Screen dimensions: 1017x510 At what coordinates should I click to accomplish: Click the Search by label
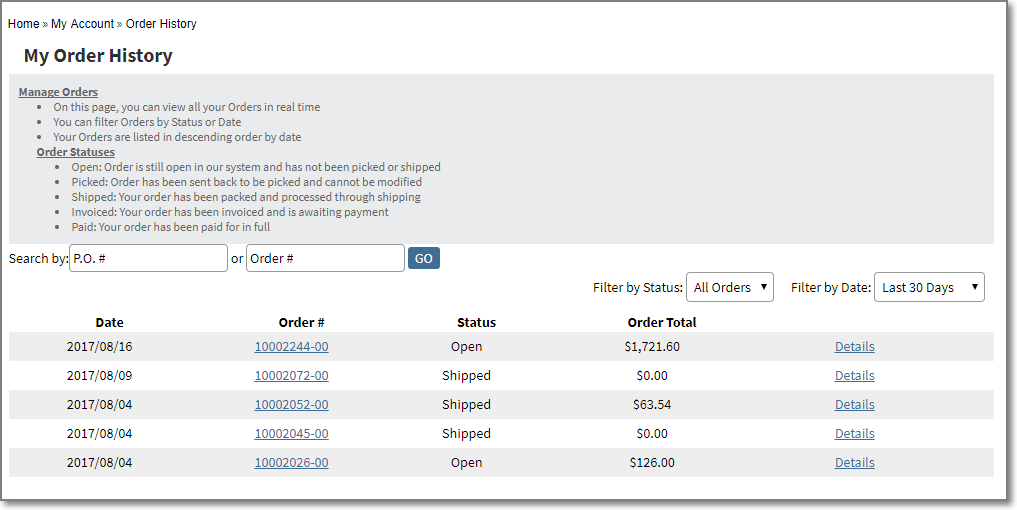(38, 258)
